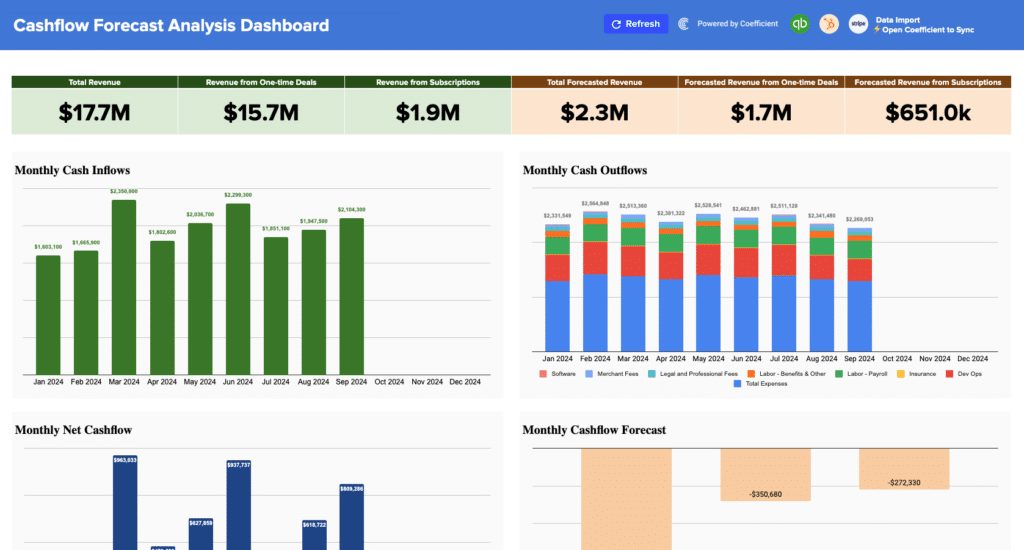Click the Software legend color swatch
Viewport: 1024px width, 550px height.
point(543,374)
